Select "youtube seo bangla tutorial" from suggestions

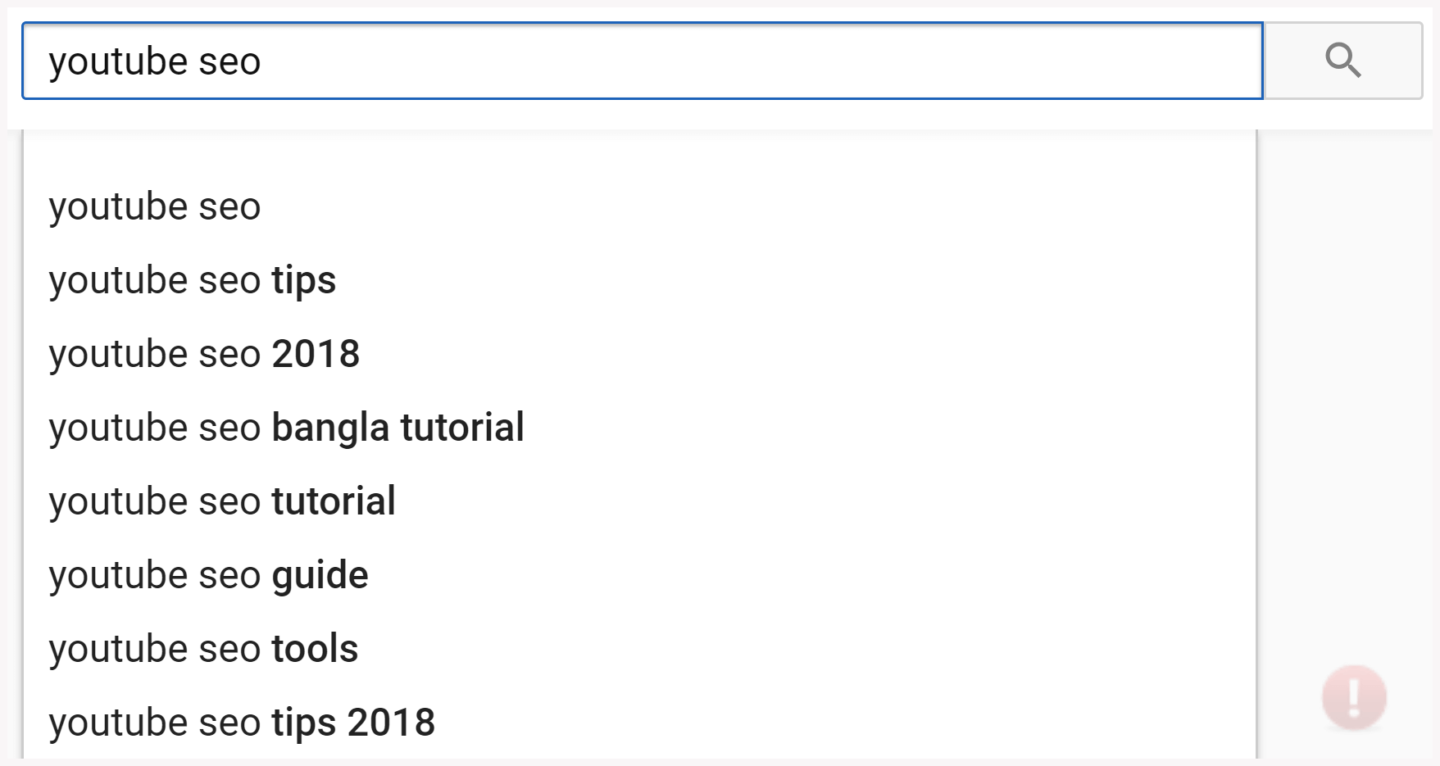click(x=286, y=428)
